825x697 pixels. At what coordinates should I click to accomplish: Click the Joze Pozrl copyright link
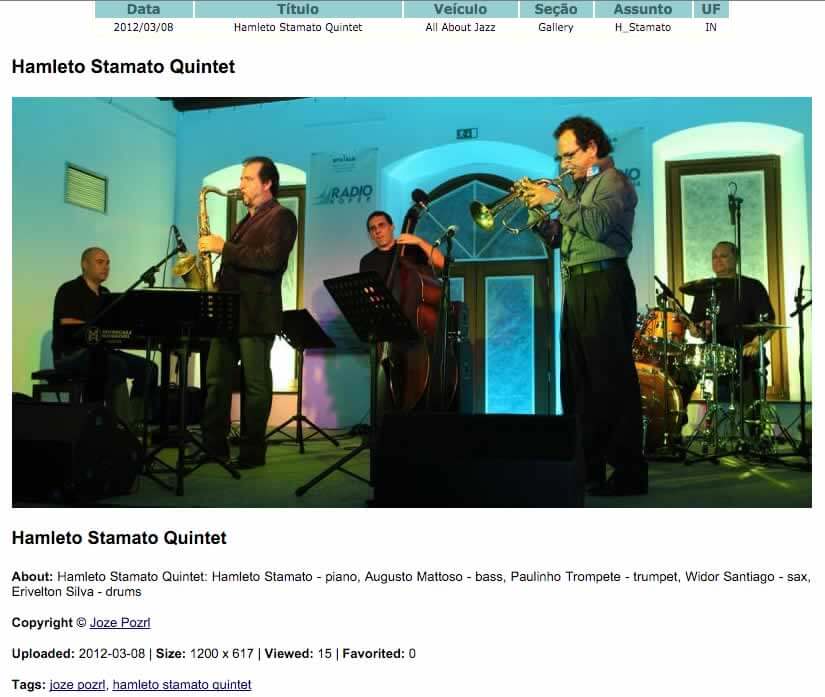pyautogui.click(x=120, y=622)
